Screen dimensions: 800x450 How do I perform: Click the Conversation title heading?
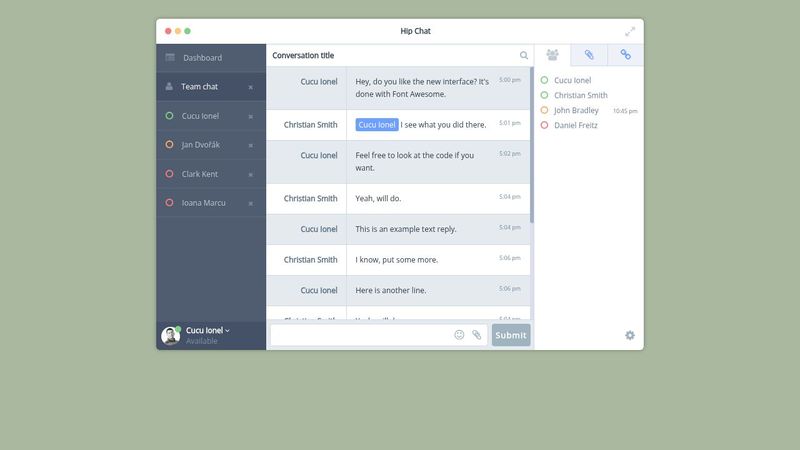(303, 55)
